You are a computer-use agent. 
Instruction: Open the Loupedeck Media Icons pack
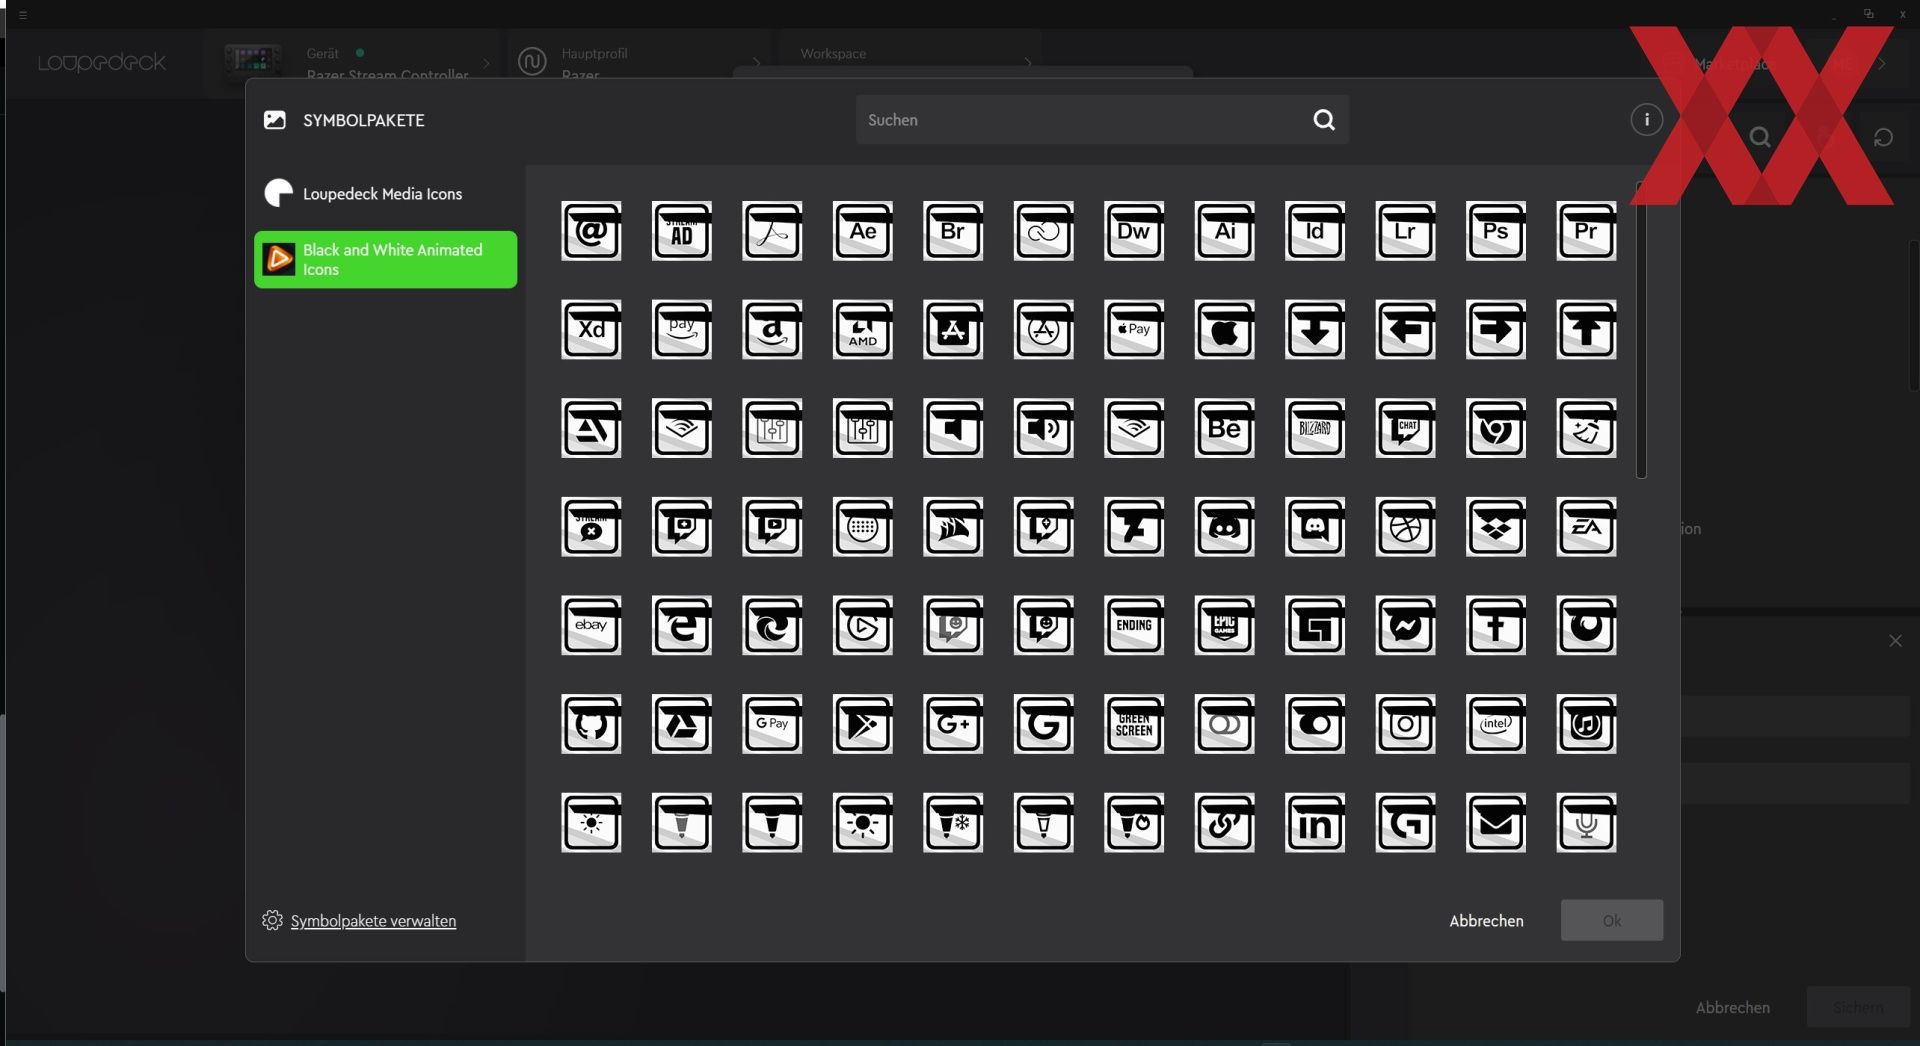tap(385, 193)
